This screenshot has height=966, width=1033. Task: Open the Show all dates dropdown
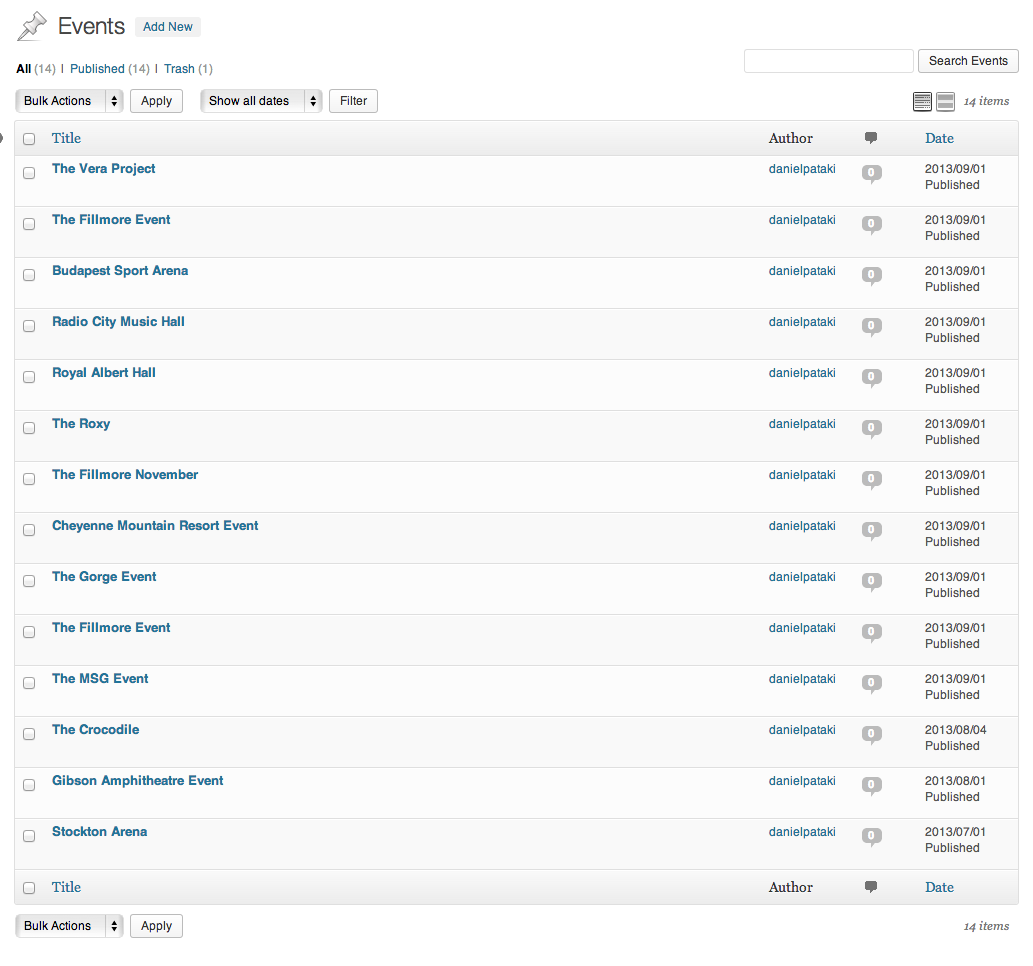click(261, 101)
